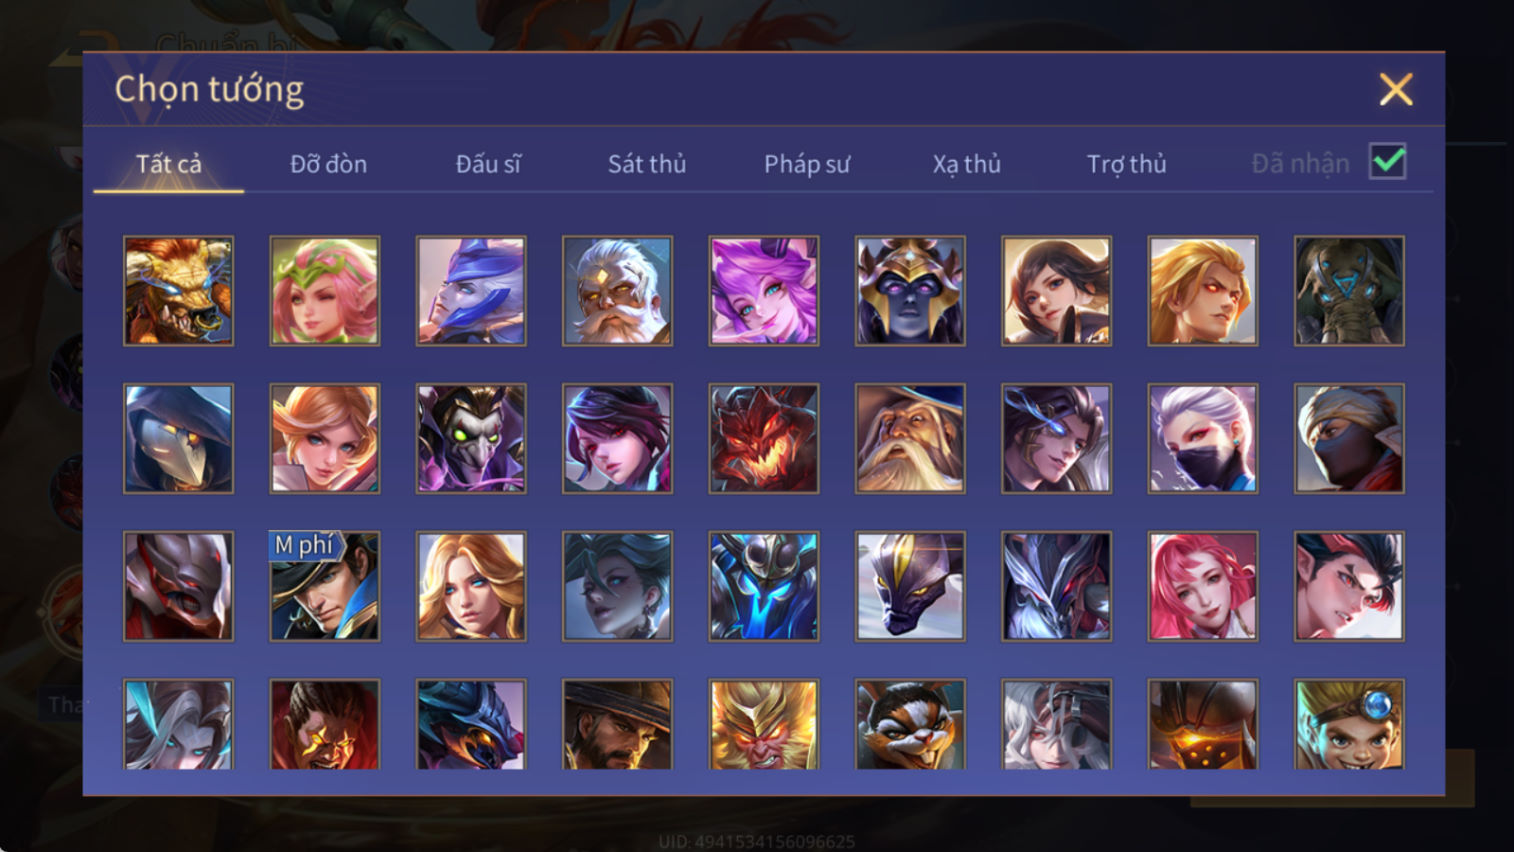The width and height of the screenshot is (1514, 852).
Task: Select the plague-doctor hooded hero portrait
Action: pos(179,439)
